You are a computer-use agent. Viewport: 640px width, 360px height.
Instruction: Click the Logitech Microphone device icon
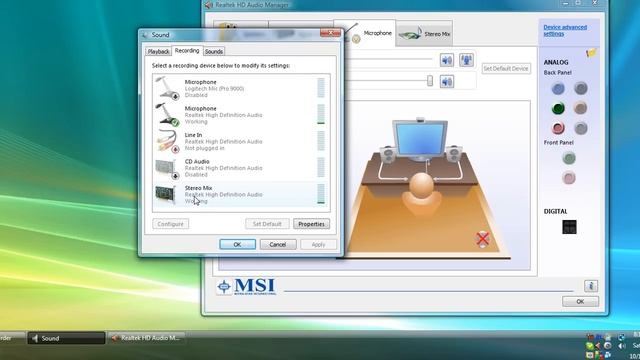(167, 88)
